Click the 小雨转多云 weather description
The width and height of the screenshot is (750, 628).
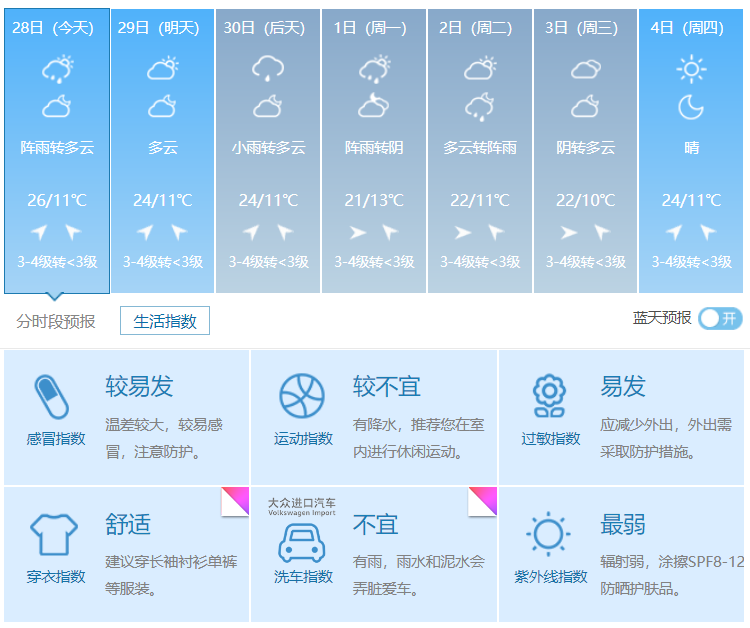(x=268, y=147)
